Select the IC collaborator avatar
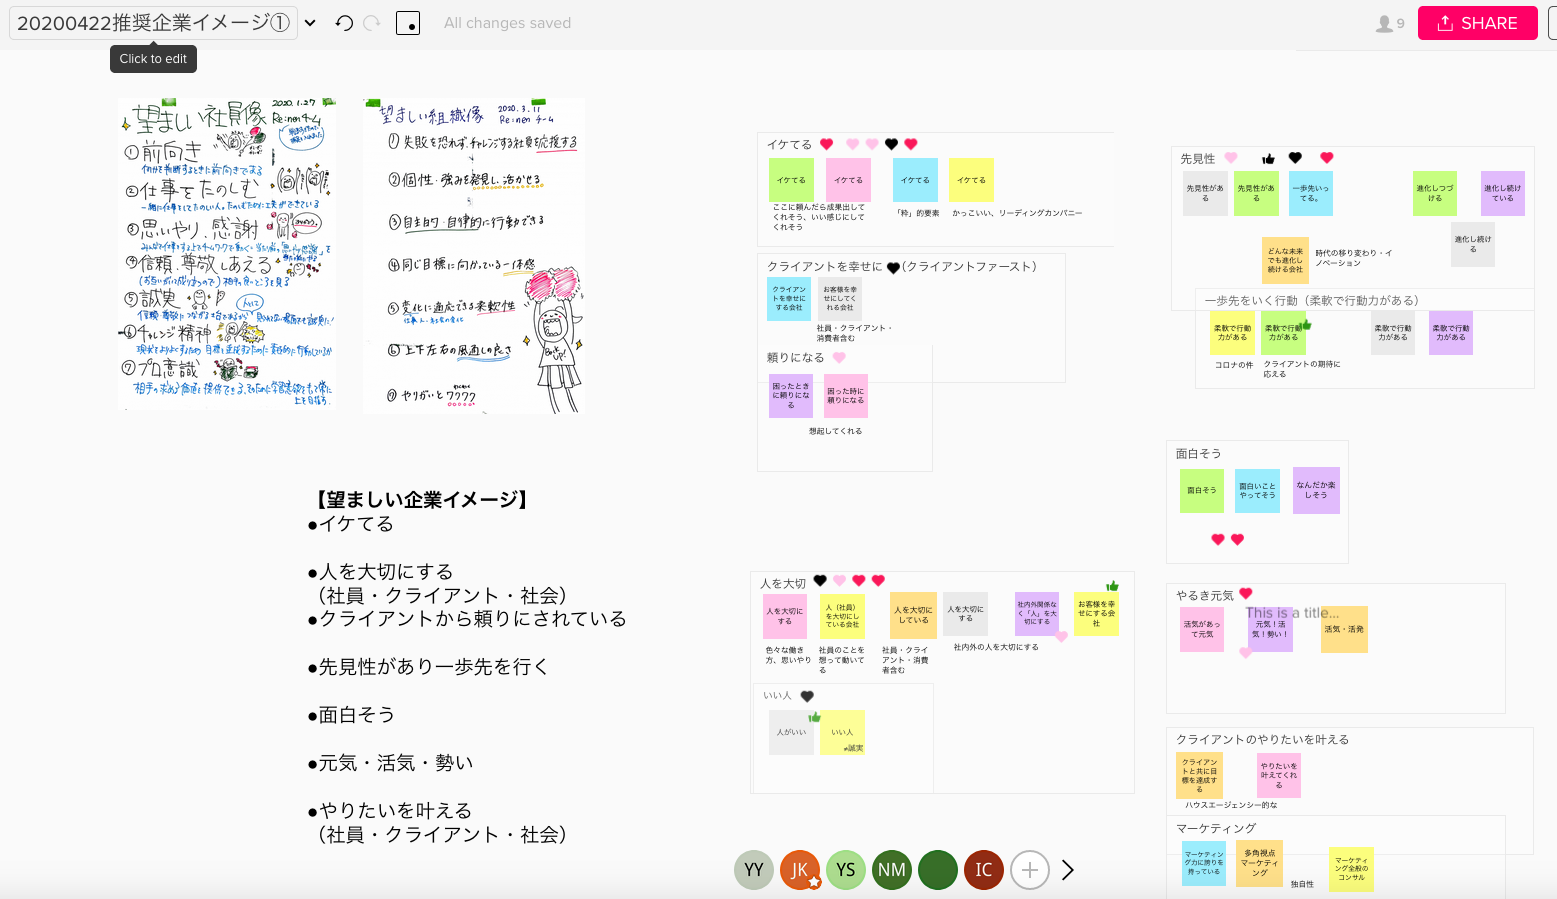 point(984,870)
